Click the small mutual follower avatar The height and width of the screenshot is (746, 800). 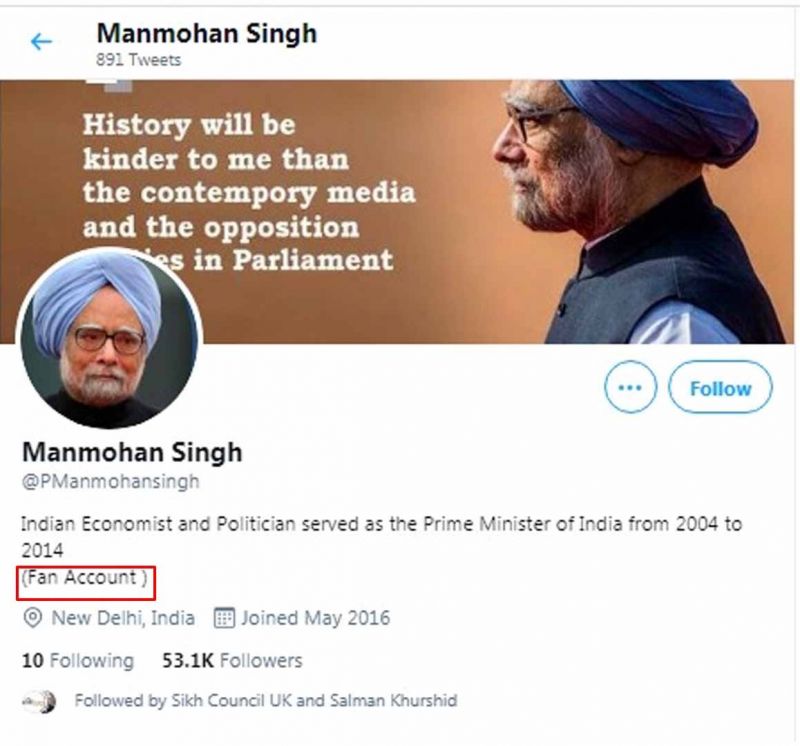pos(41,701)
